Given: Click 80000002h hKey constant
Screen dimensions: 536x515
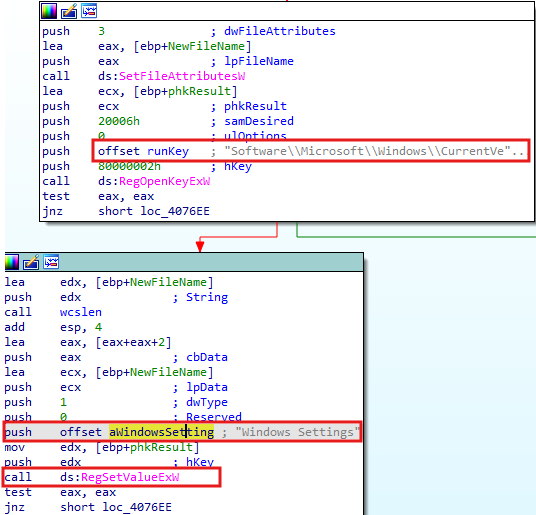Looking at the screenshot, I should [x=129, y=166].
